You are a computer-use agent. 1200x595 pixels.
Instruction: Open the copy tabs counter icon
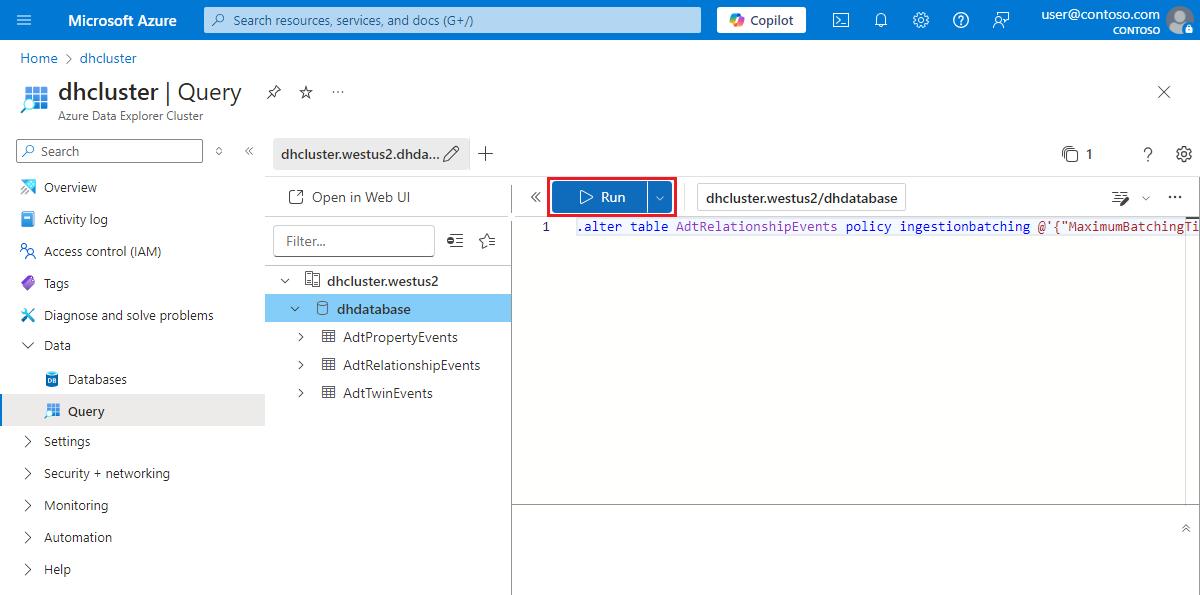point(1076,154)
